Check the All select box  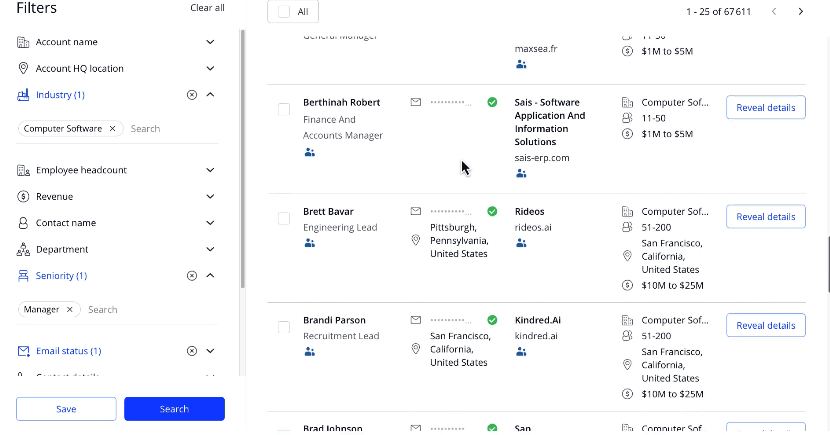[x=284, y=12]
